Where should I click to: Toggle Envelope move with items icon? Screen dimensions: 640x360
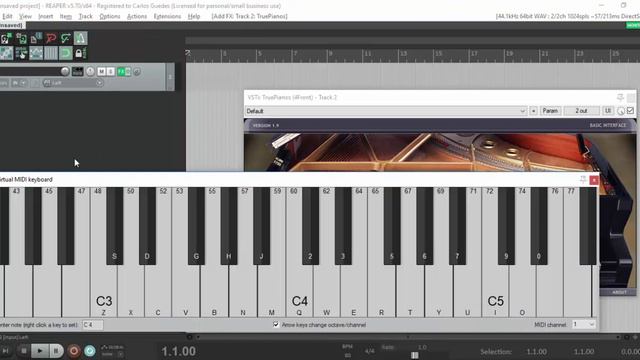point(36,53)
